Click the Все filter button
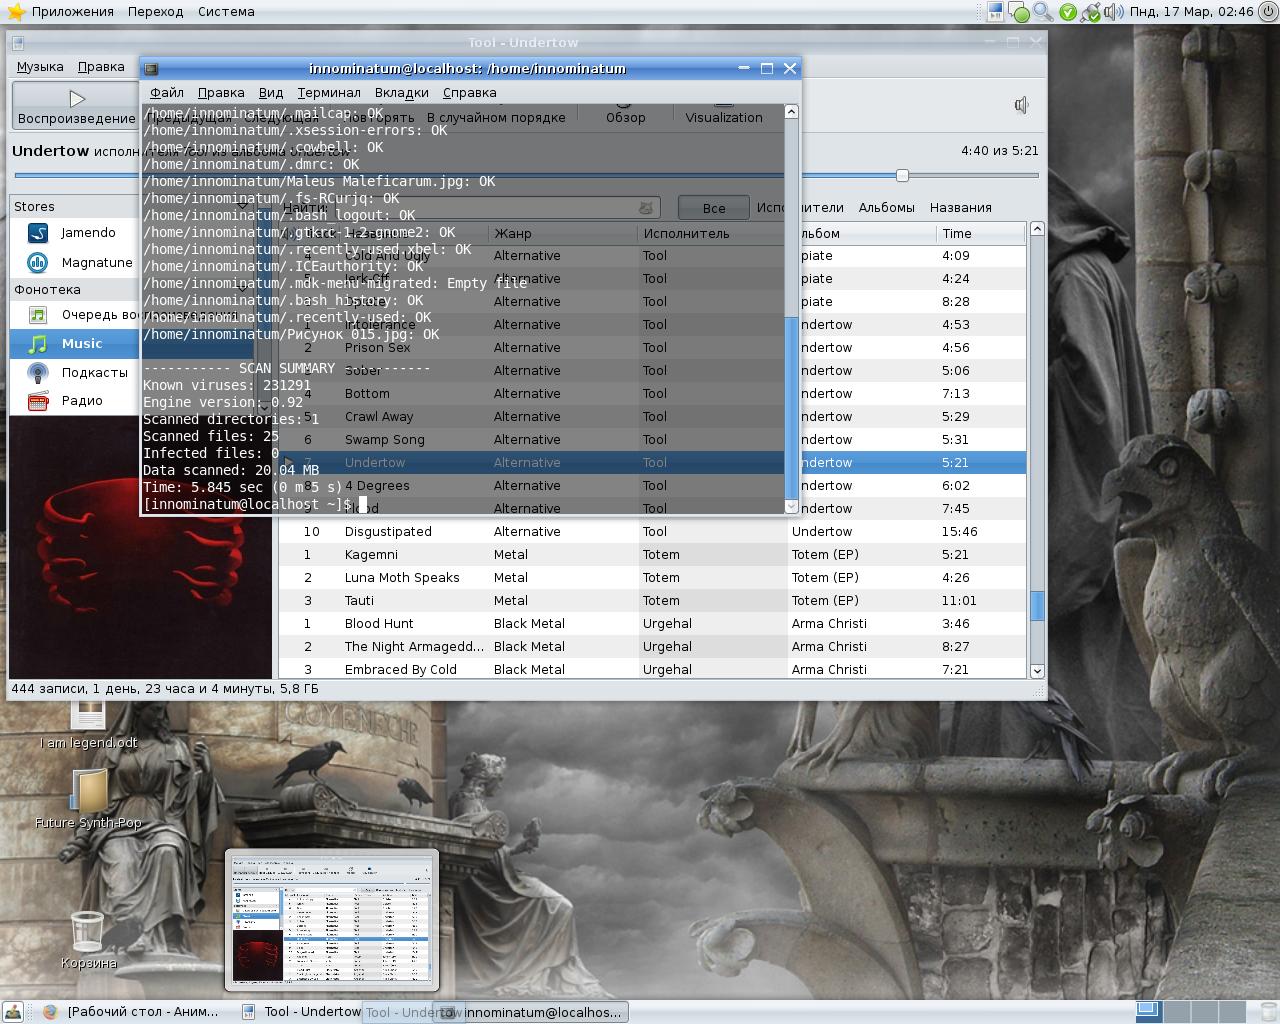Image resolution: width=1280 pixels, height=1024 pixels. [714, 208]
